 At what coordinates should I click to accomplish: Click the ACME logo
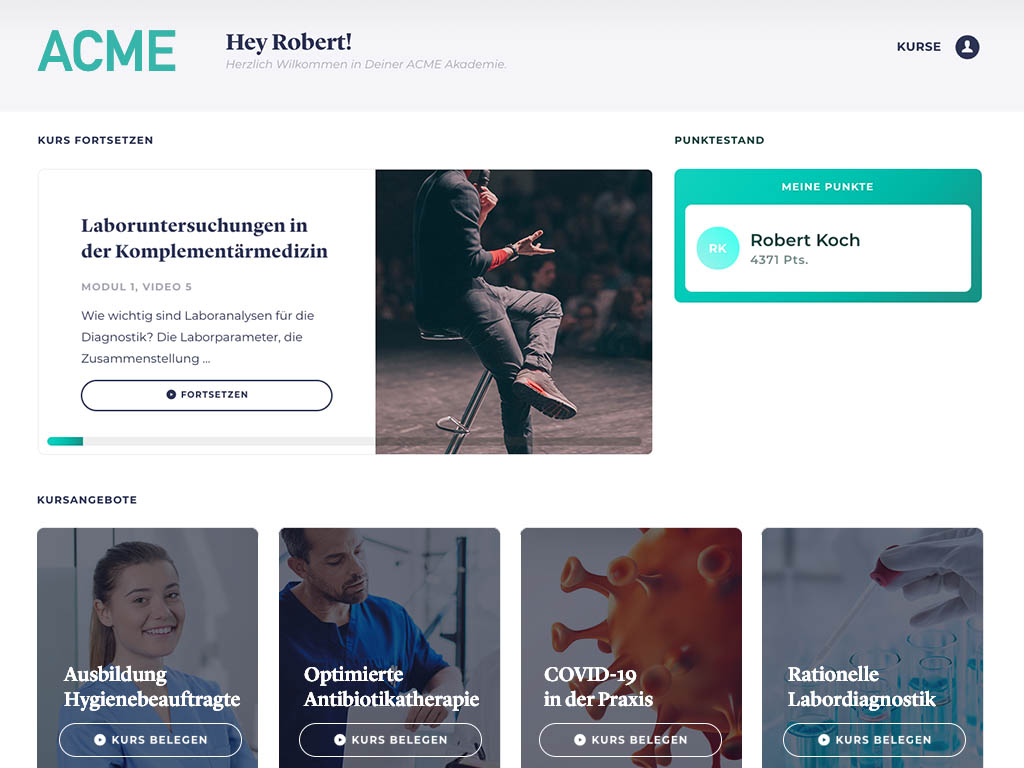tap(106, 51)
